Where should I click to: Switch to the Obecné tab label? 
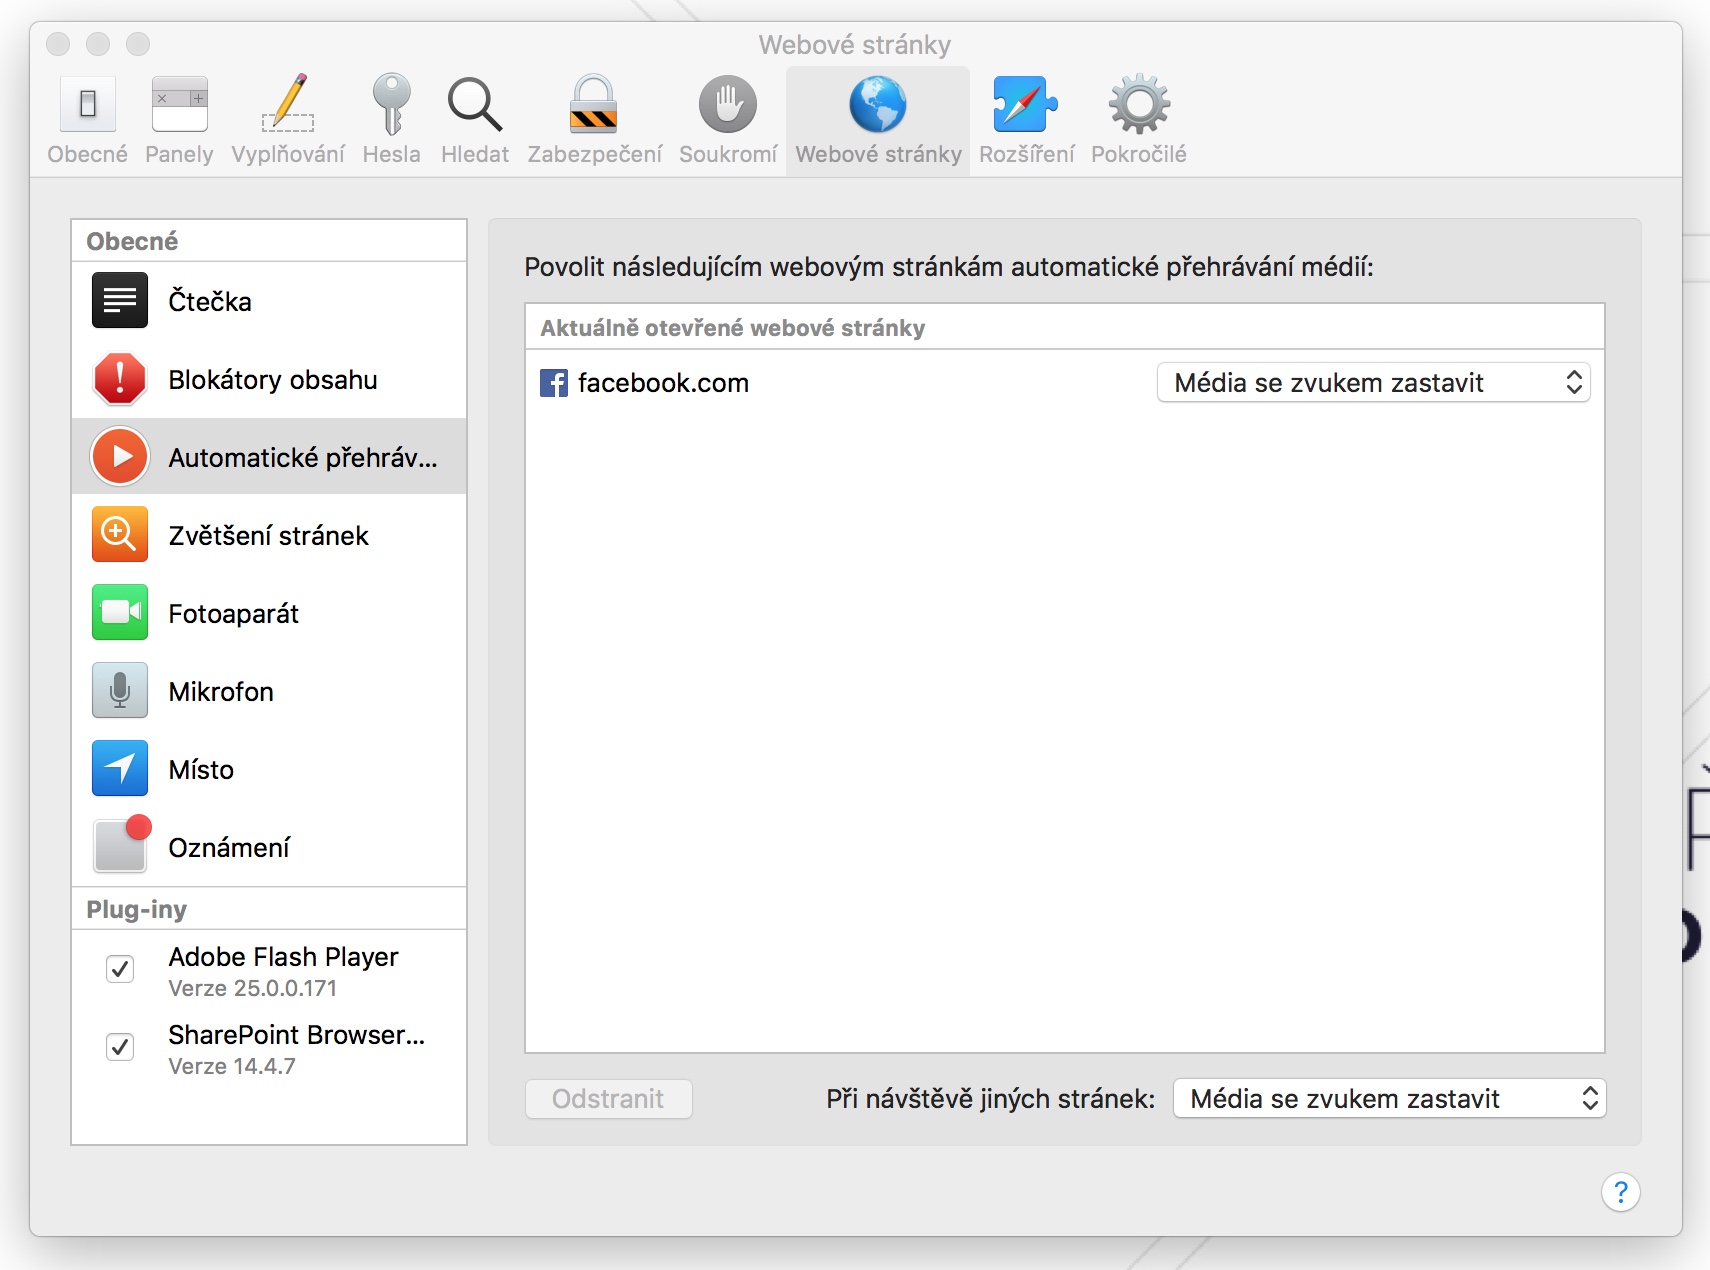(x=88, y=154)
